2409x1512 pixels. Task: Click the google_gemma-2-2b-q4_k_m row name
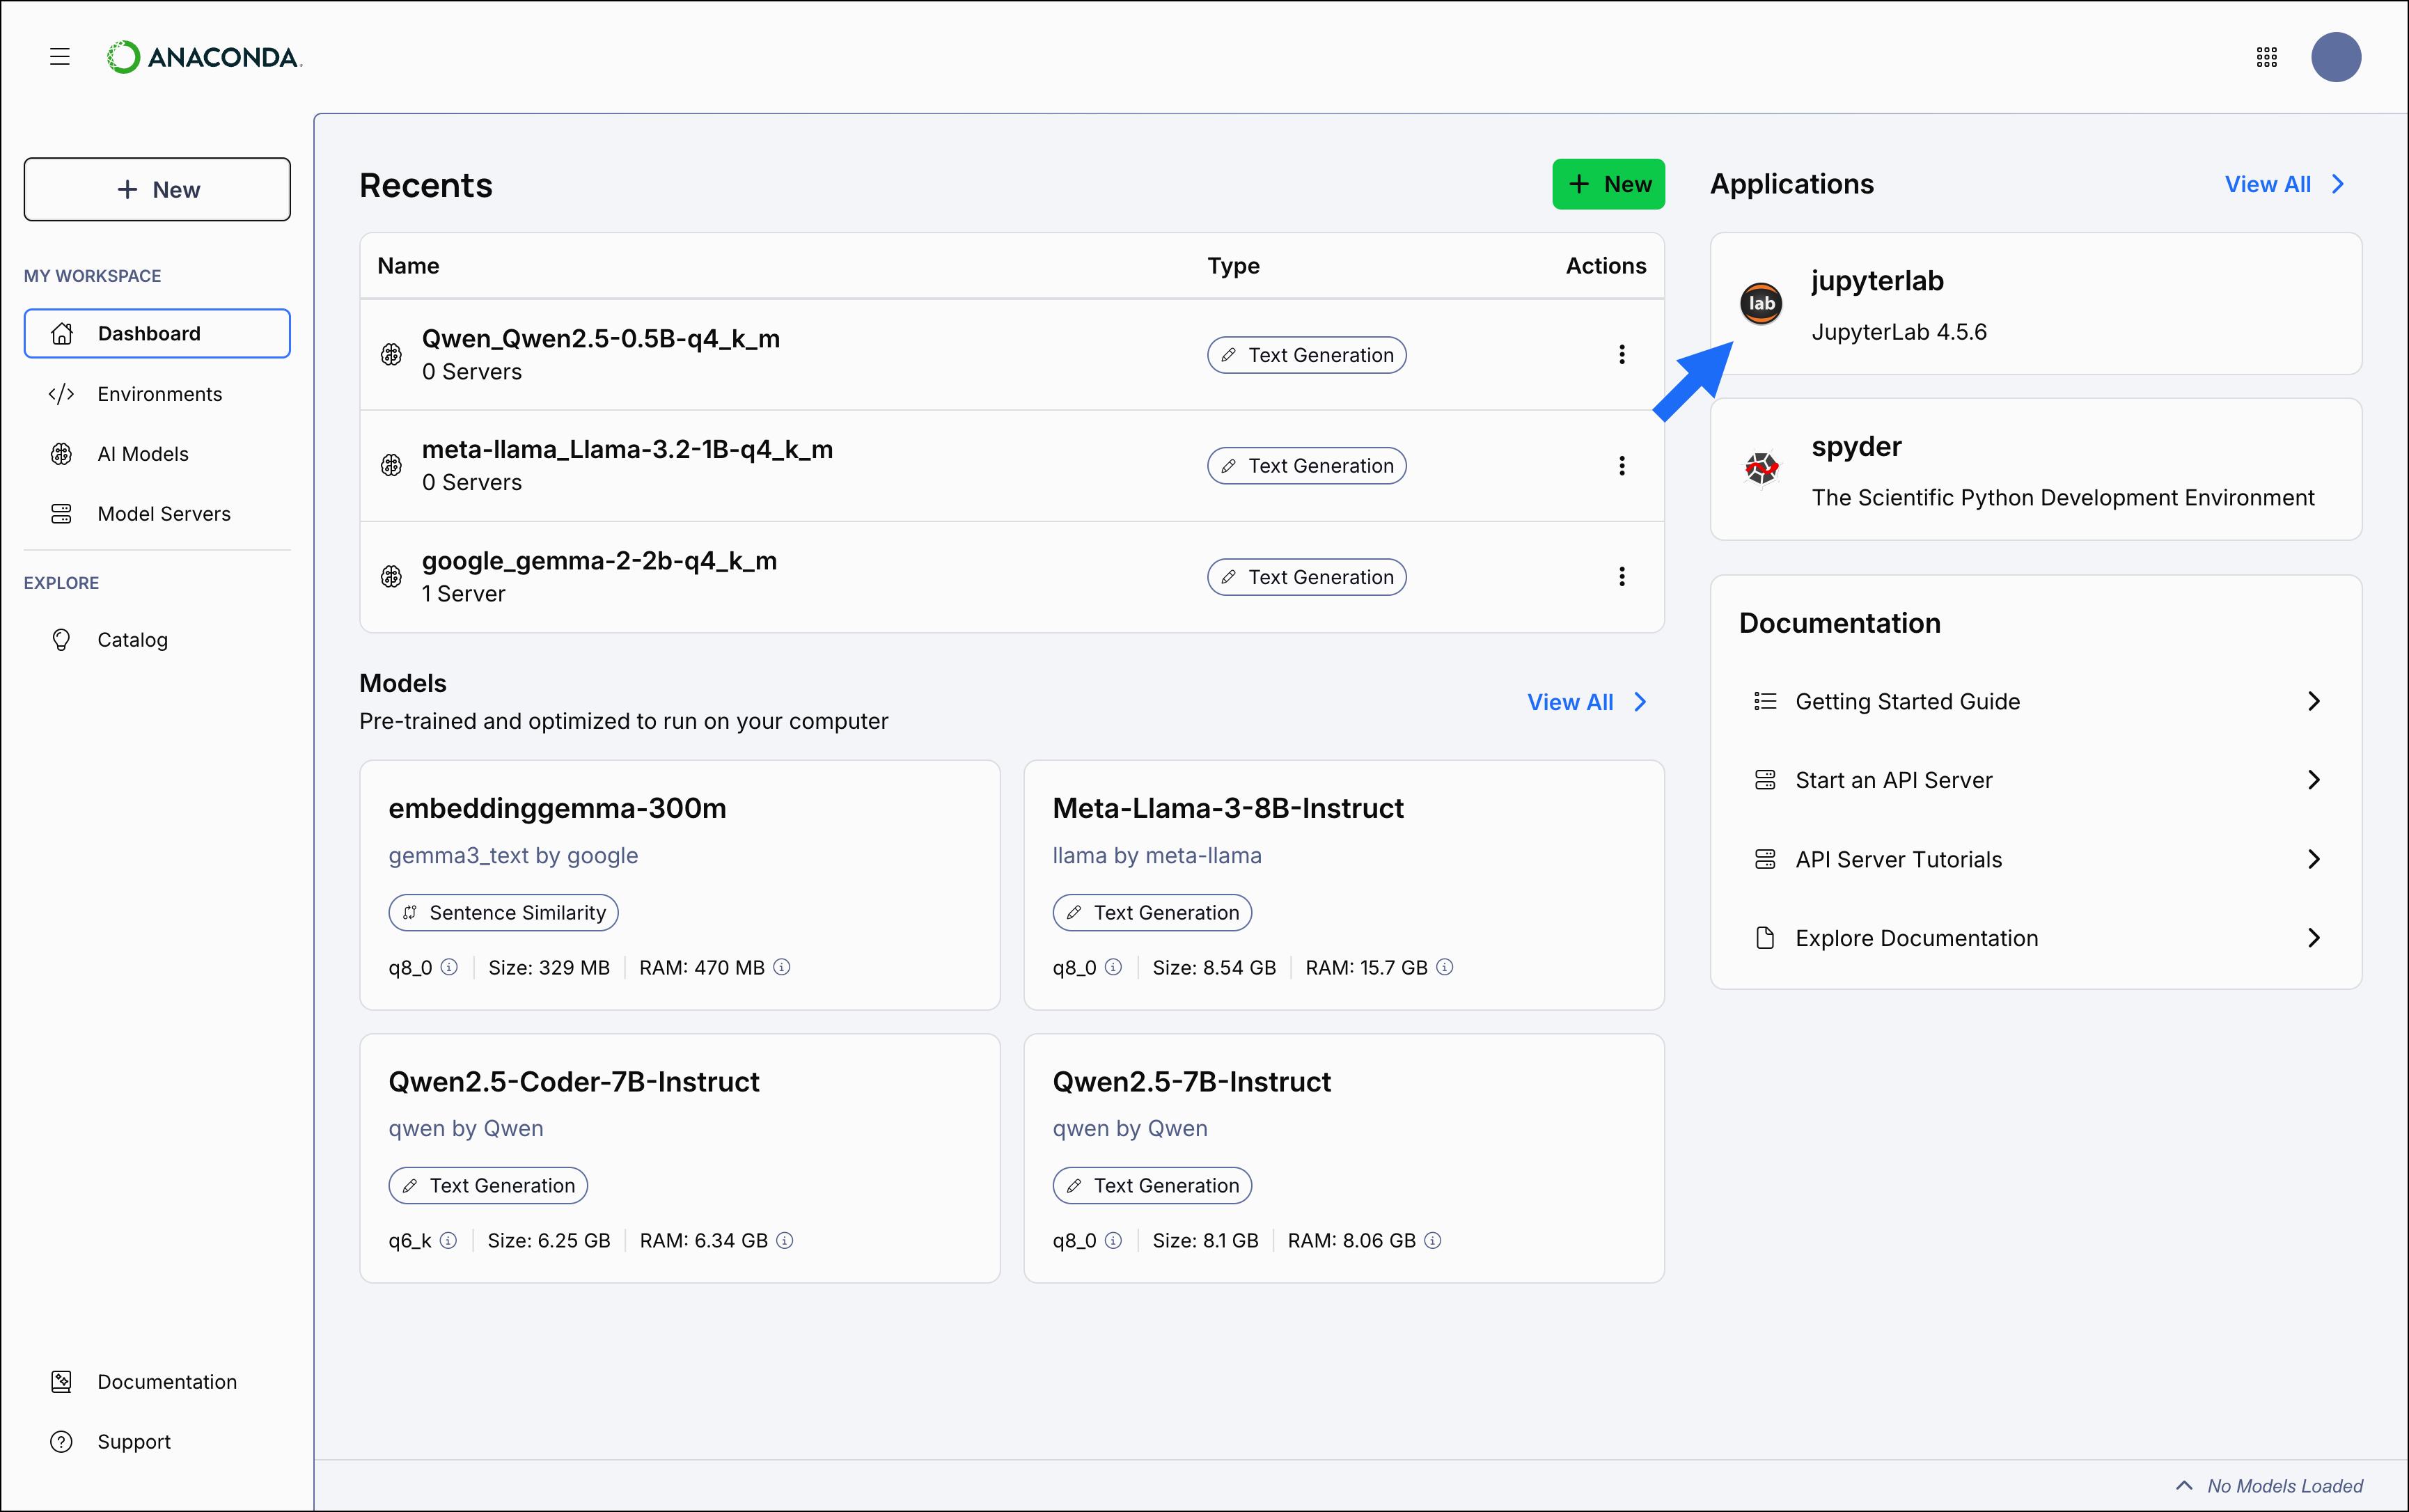coord(599,561)
